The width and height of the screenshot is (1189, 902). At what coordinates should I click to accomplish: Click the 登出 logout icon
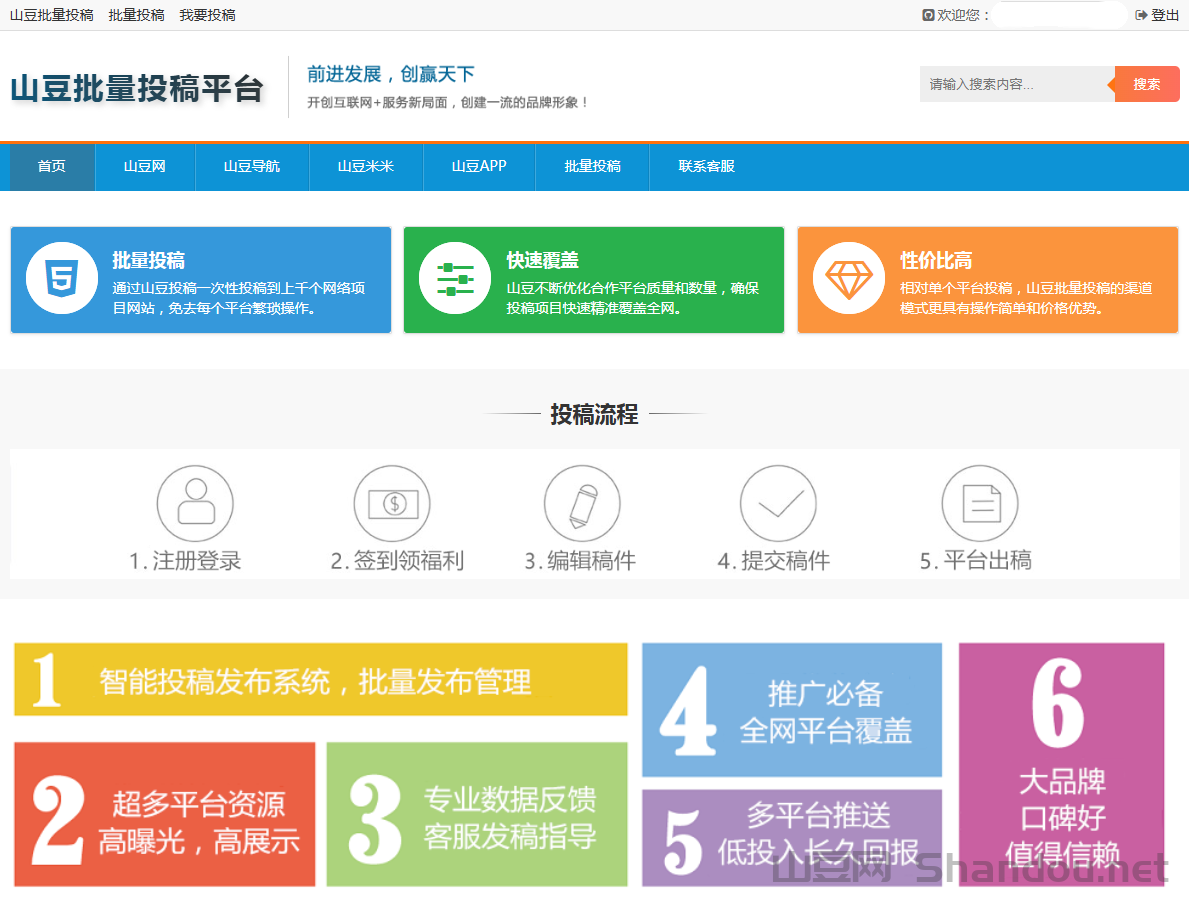point(1140,15)
